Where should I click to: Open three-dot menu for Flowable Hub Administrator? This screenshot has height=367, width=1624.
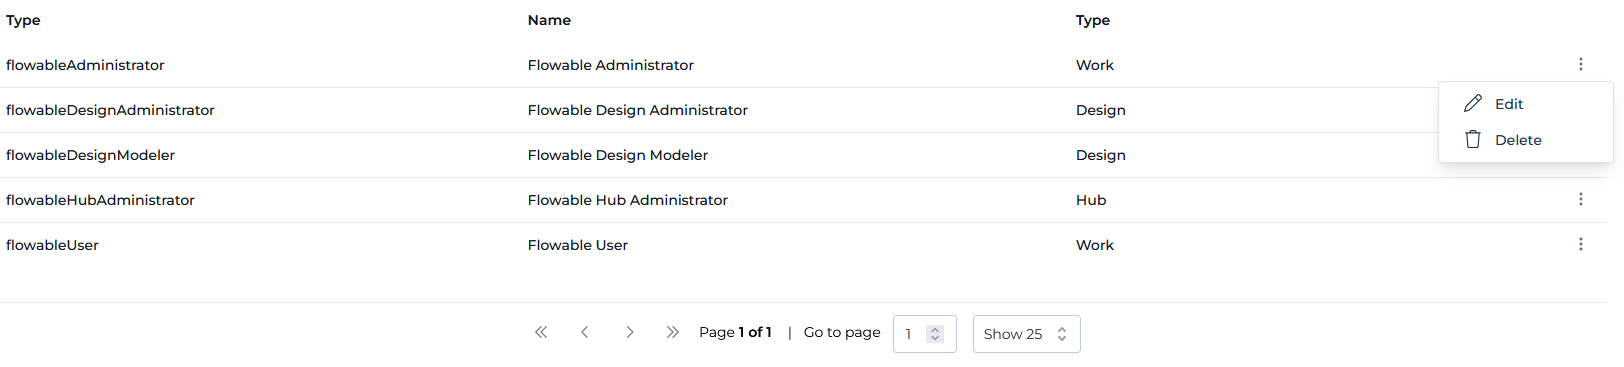point(1580,199)
